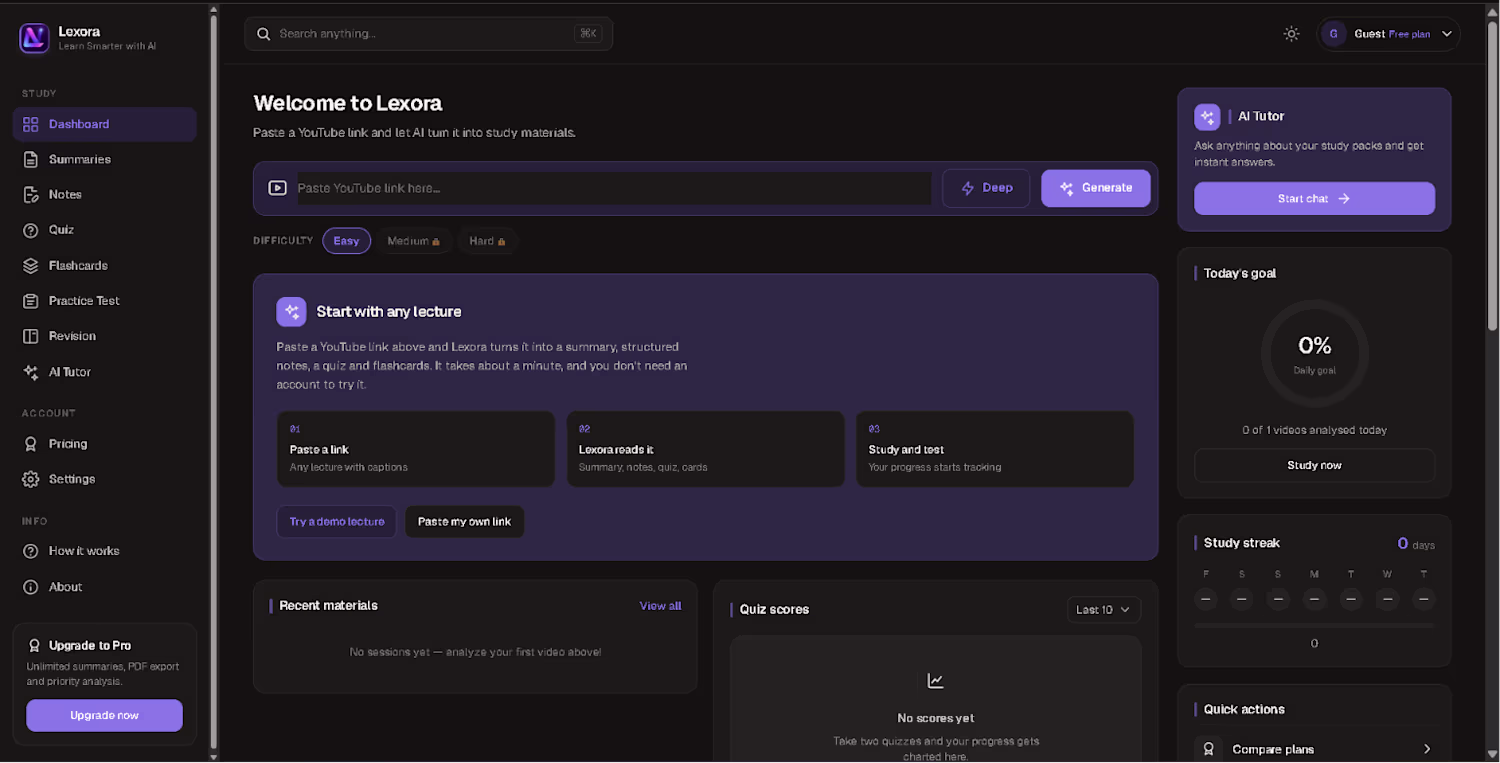Select Easy difficulty
The height and width of the screenshot is (763, 1500).
coord(346,241)
